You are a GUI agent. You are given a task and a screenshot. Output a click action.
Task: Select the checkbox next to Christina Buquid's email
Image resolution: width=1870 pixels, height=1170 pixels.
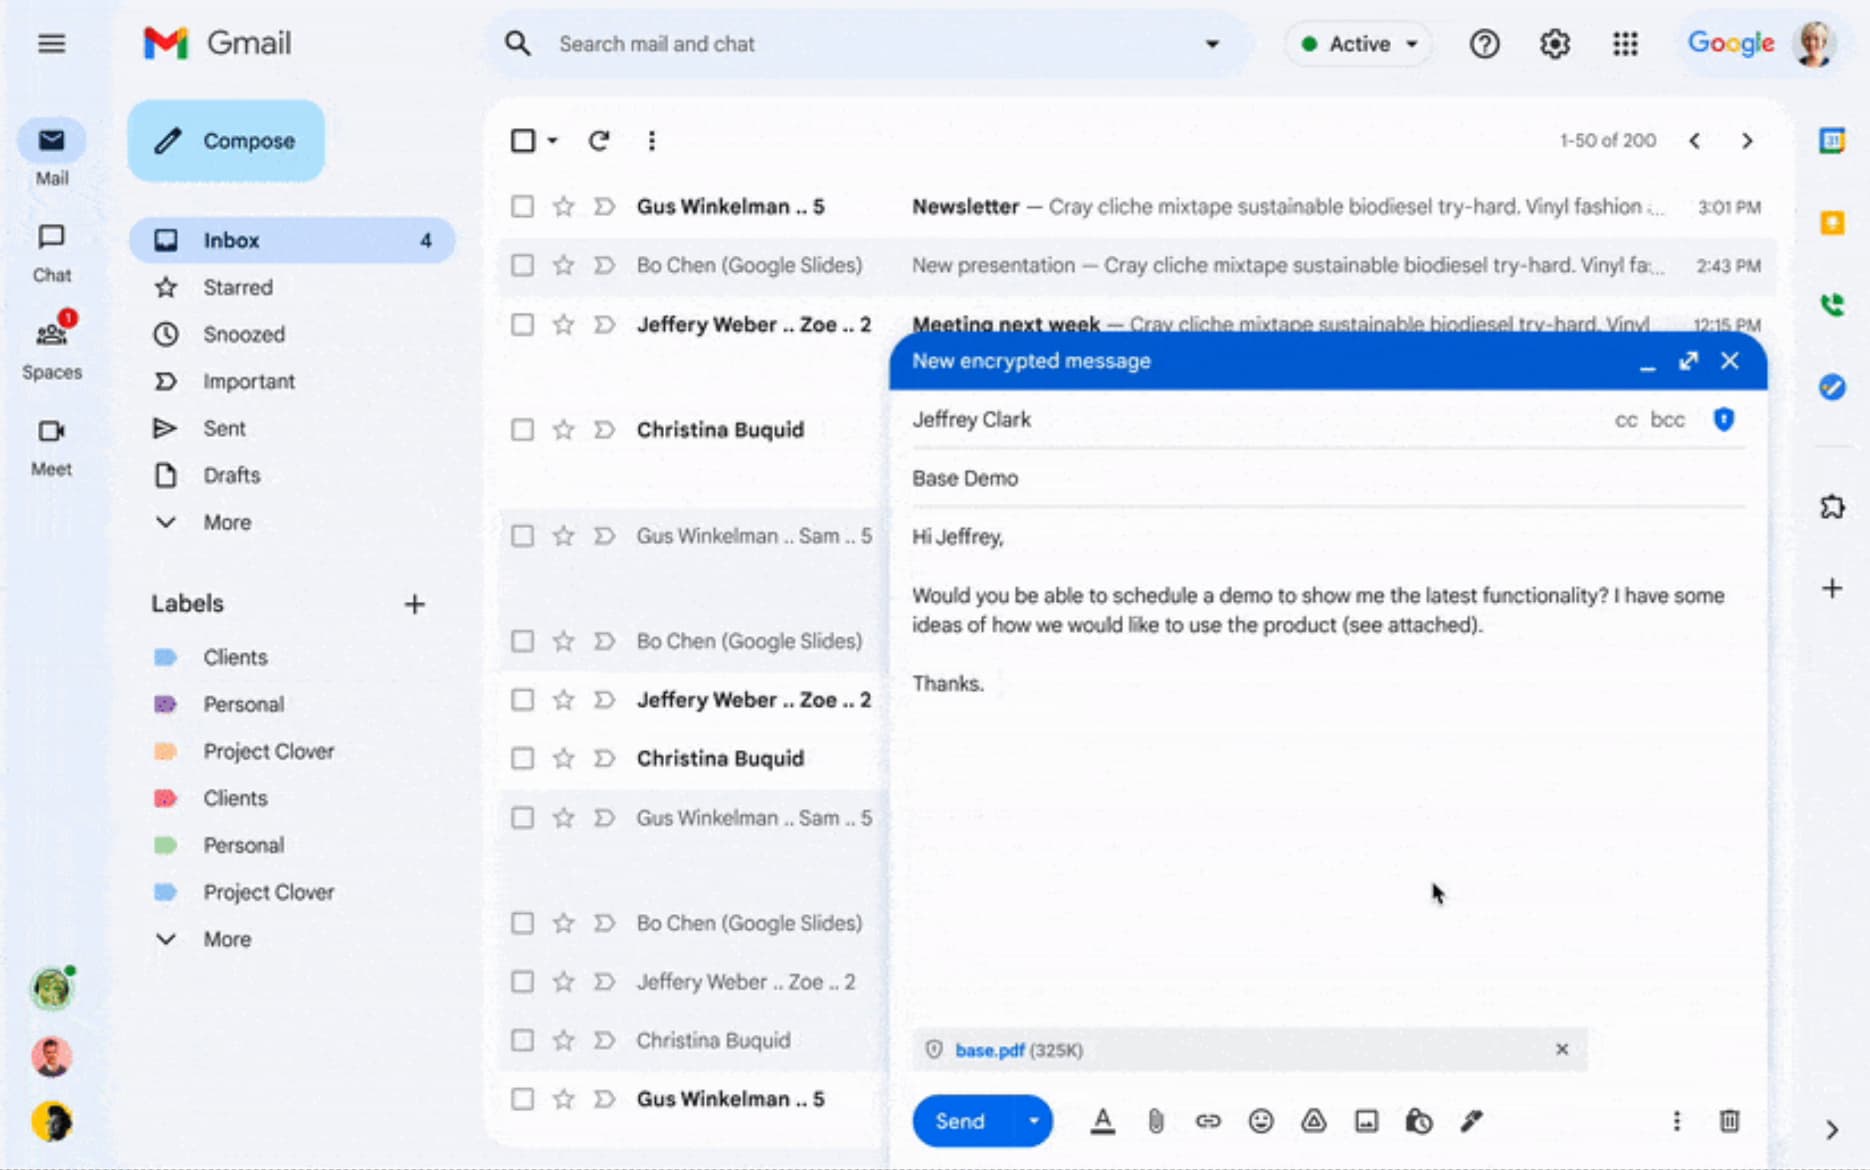pos(522,429)
